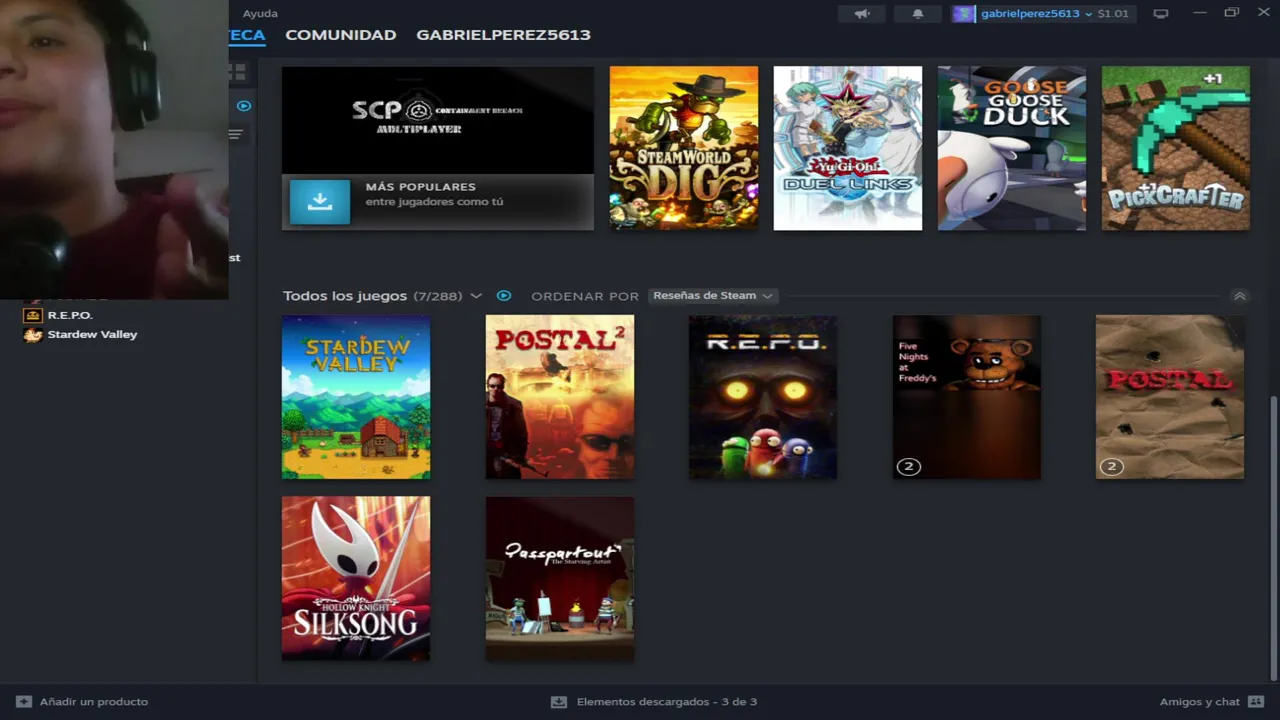Click the library vertical scrollbar
This screenshot has height=720, width=1280.
tap(1273, 537)
